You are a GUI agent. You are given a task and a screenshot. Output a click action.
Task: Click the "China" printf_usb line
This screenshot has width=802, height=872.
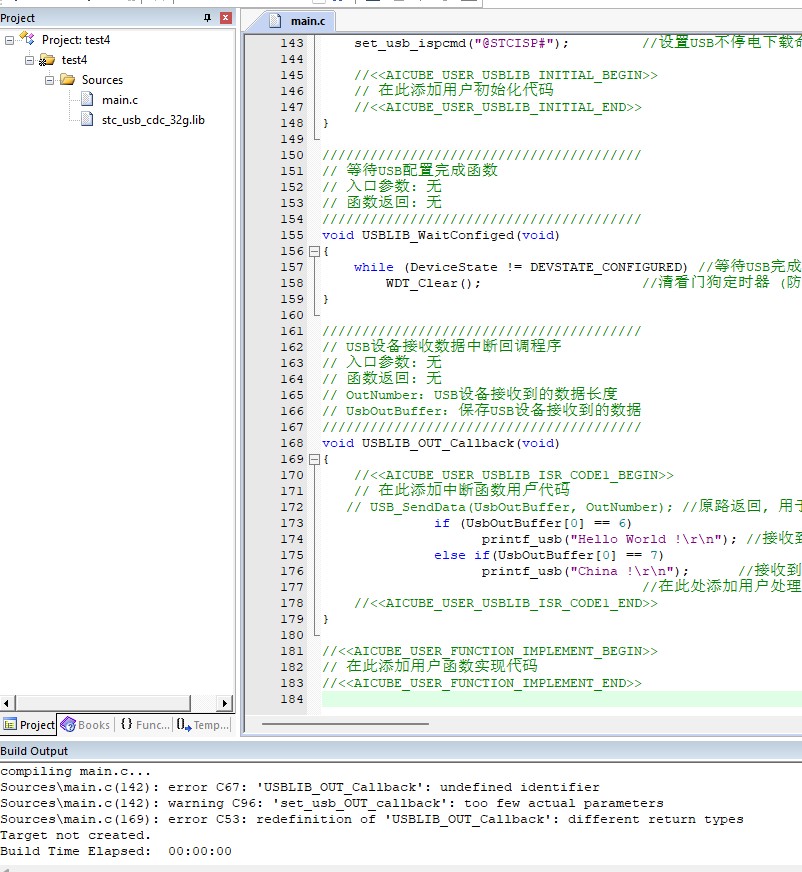[585, 571]
